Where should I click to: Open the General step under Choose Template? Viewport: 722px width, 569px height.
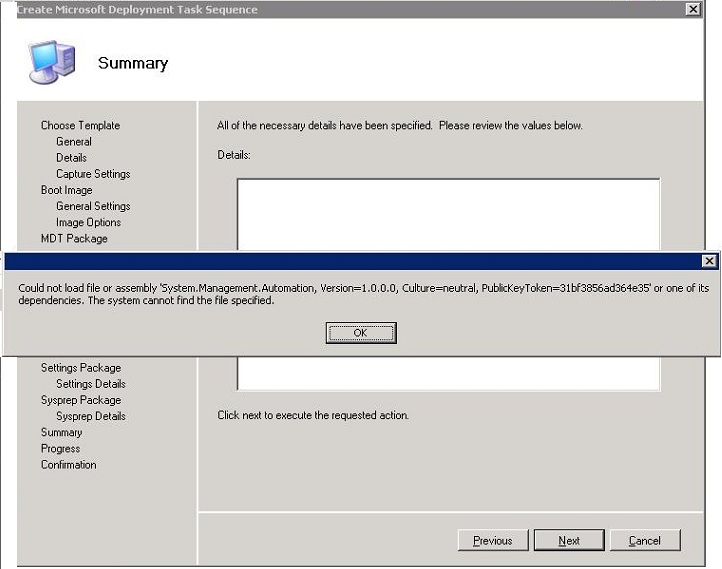tap(74, 142)
